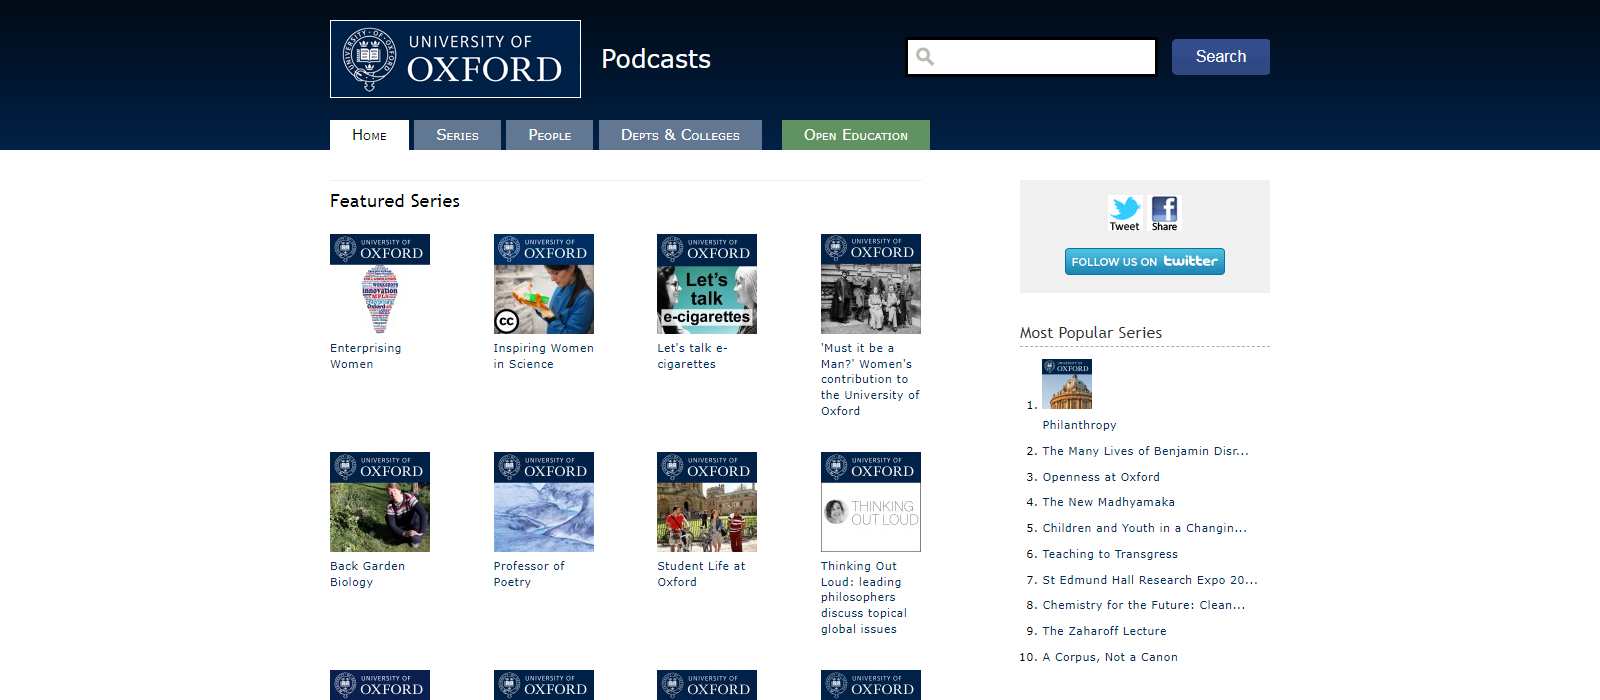1600x700 pixels.
Task: Open the Depts & Colleges tab
Action: coord(680,135)
